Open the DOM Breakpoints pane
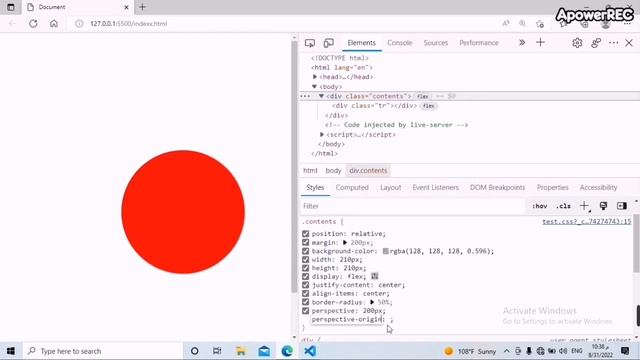 498,187
